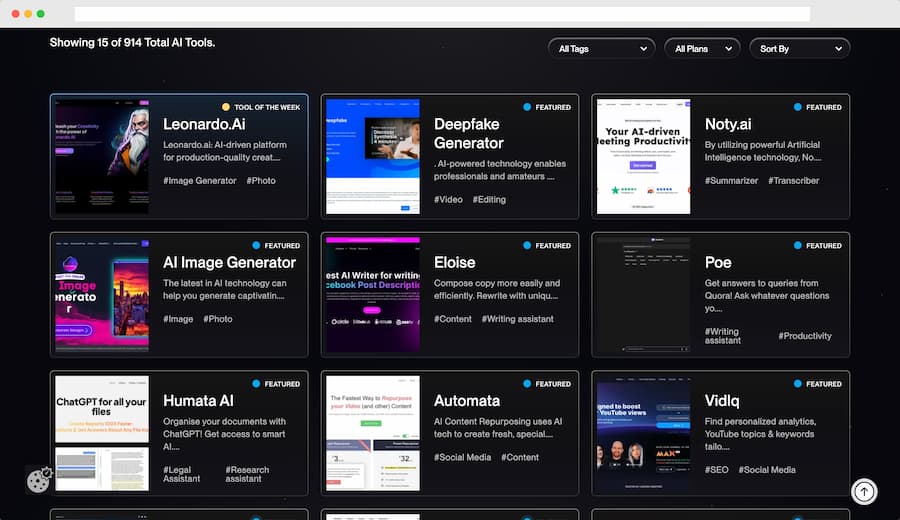This screenshot has height=520, width=900.
Task: Click the Featured badge on Humata AI
Action: [276, 384]
